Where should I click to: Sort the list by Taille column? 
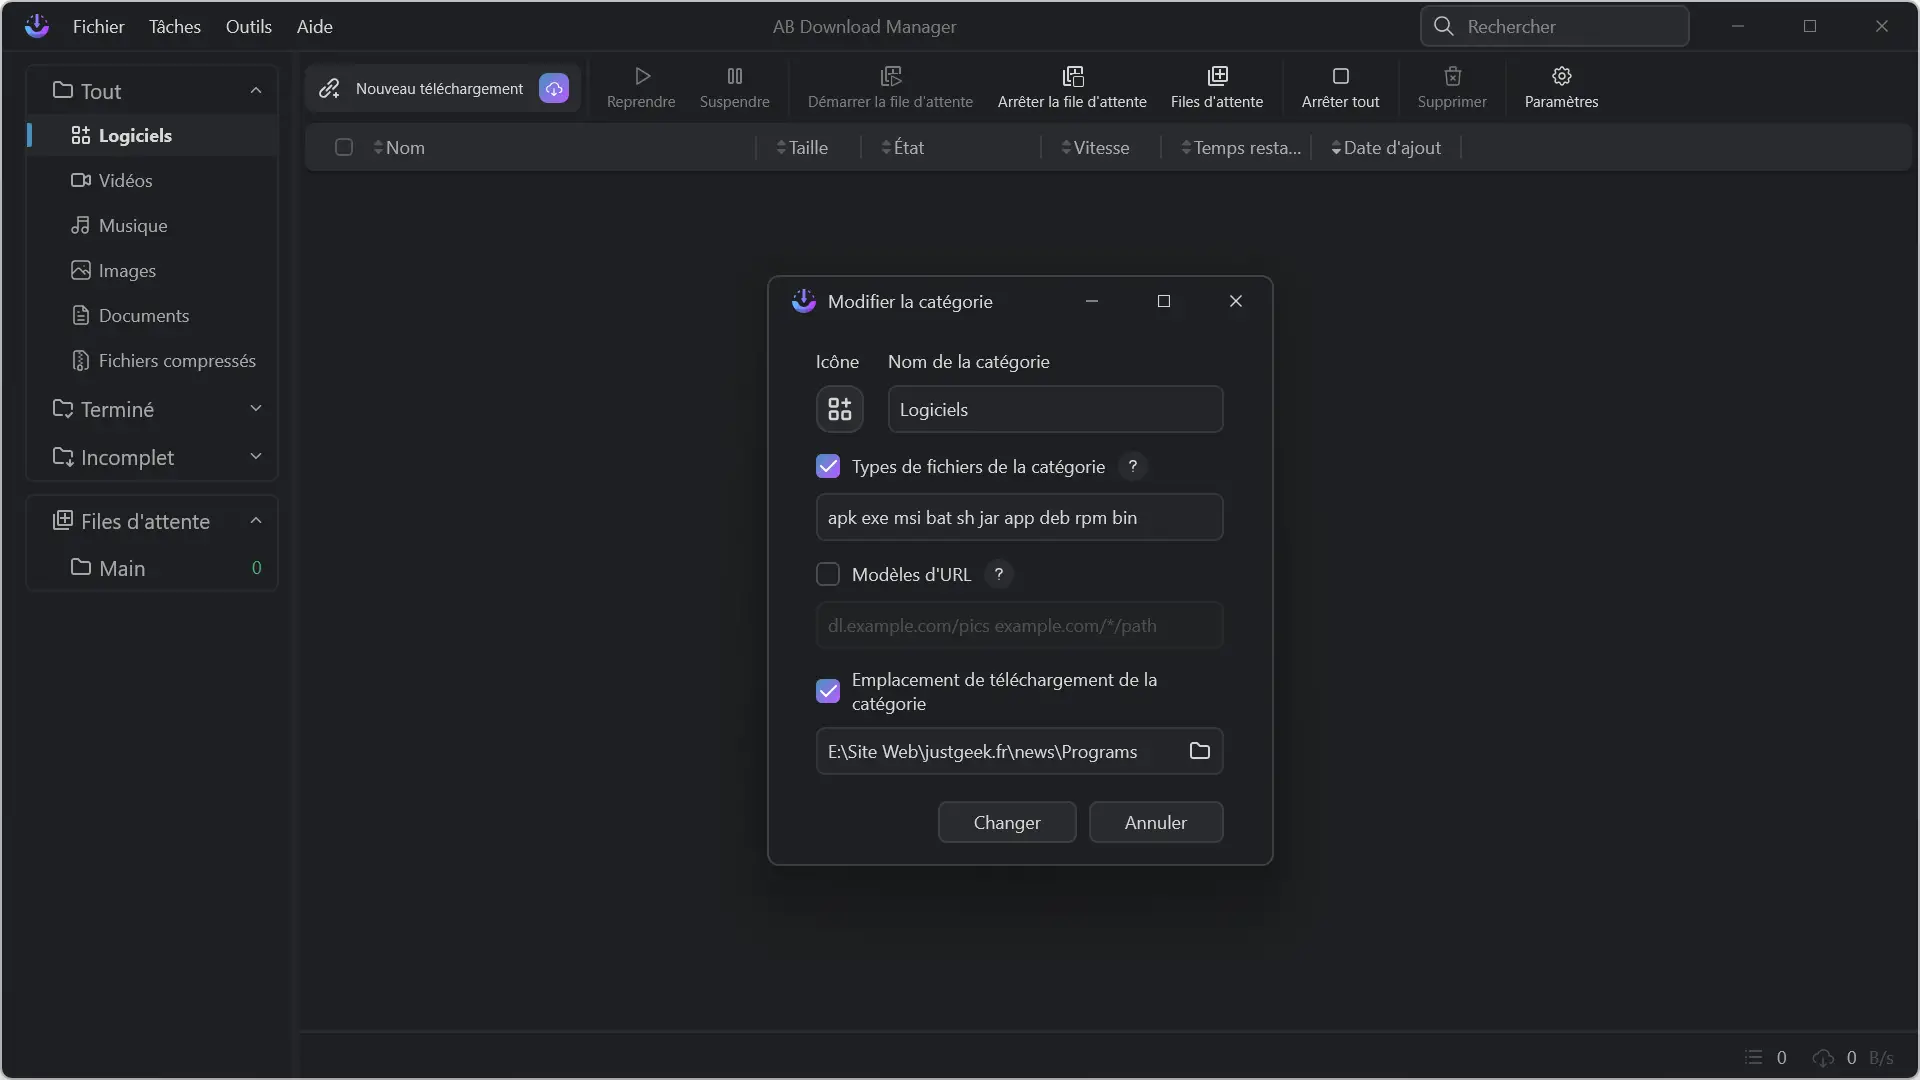click(802, 148)
